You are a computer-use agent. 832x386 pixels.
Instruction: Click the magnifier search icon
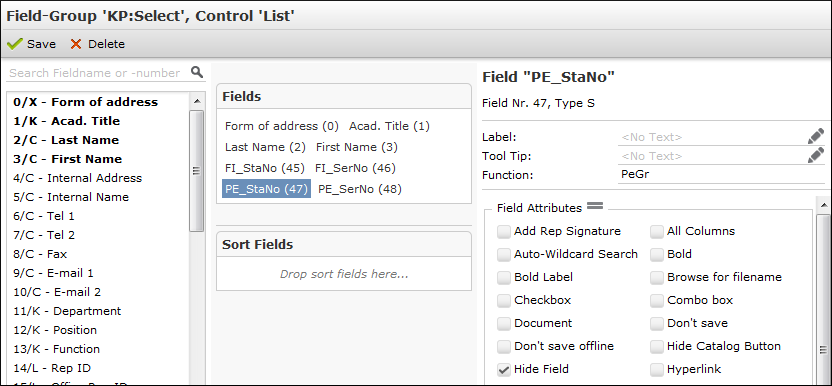pos(197,72)
